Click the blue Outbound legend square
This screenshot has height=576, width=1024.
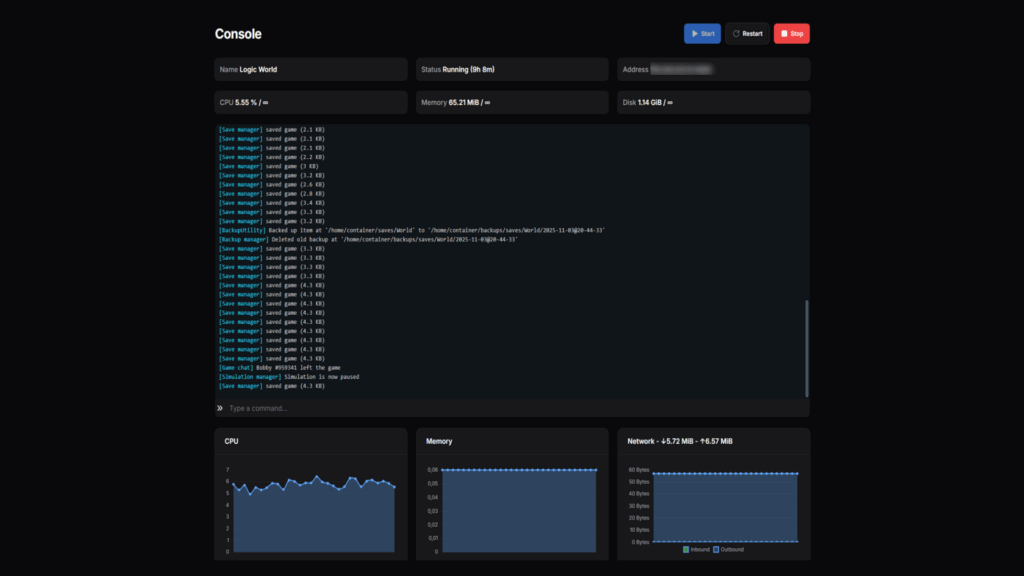point(716,549)
